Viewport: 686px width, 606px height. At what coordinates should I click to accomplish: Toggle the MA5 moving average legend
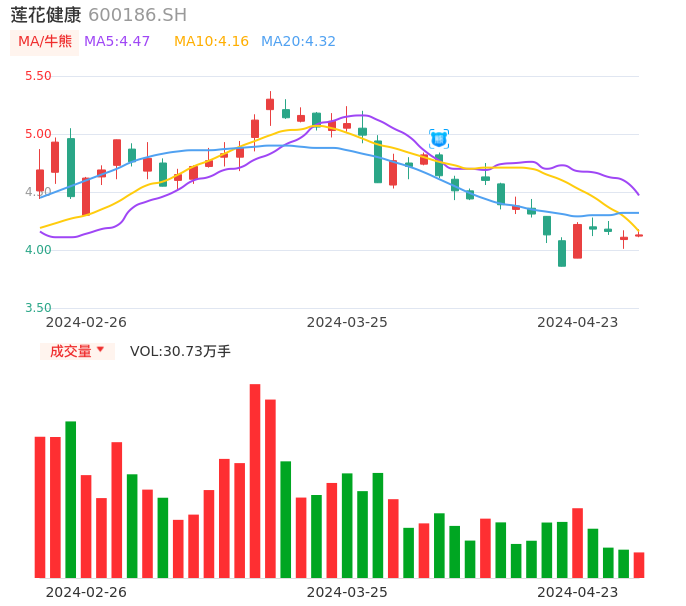click(x=117, y=42)
